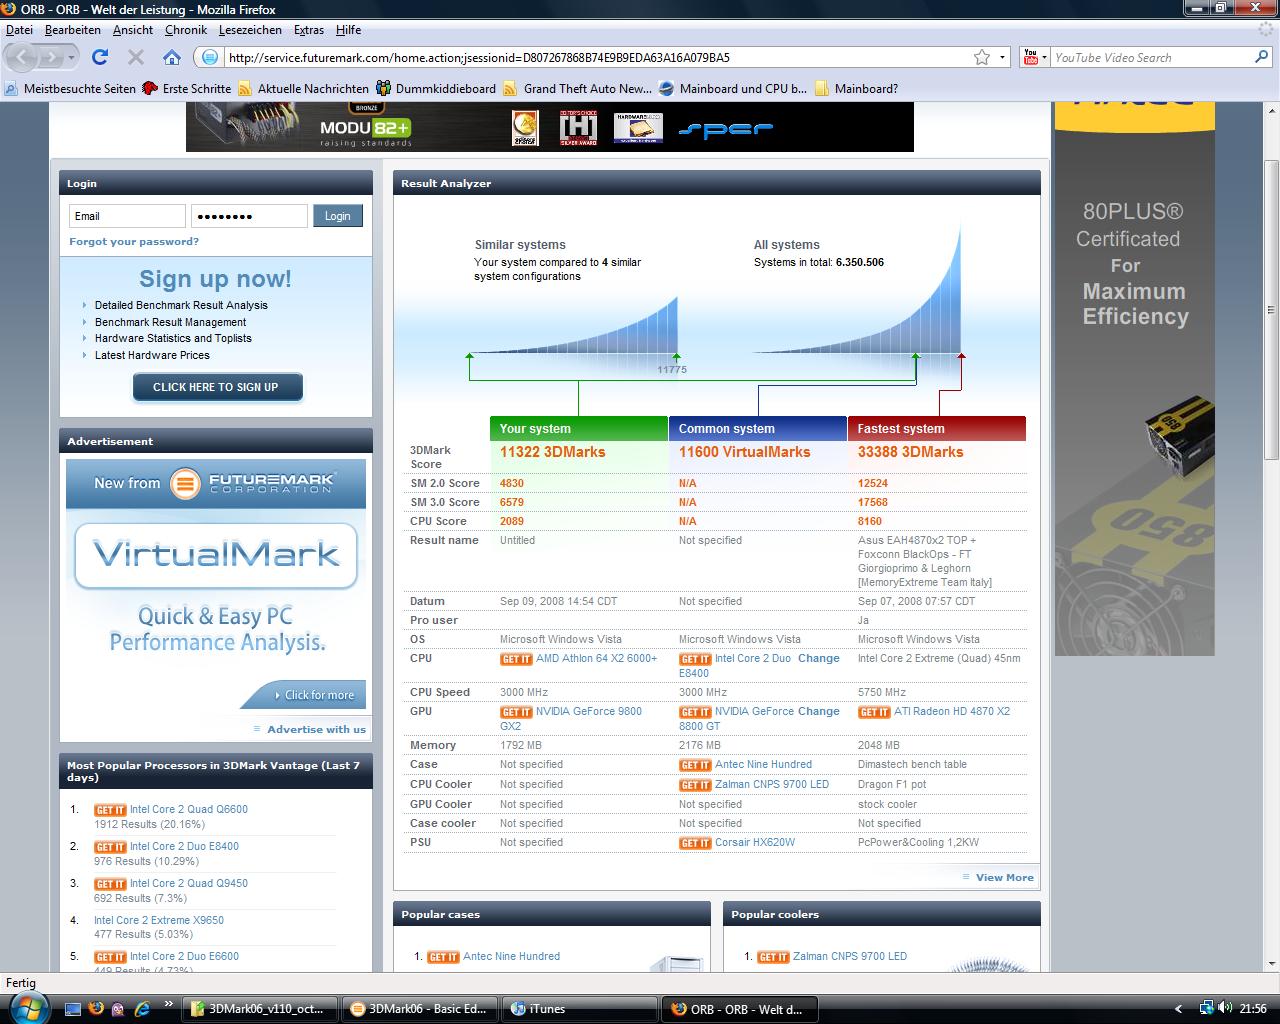
Task: Click the stop loading icon
Action: (x=136, y=57)
